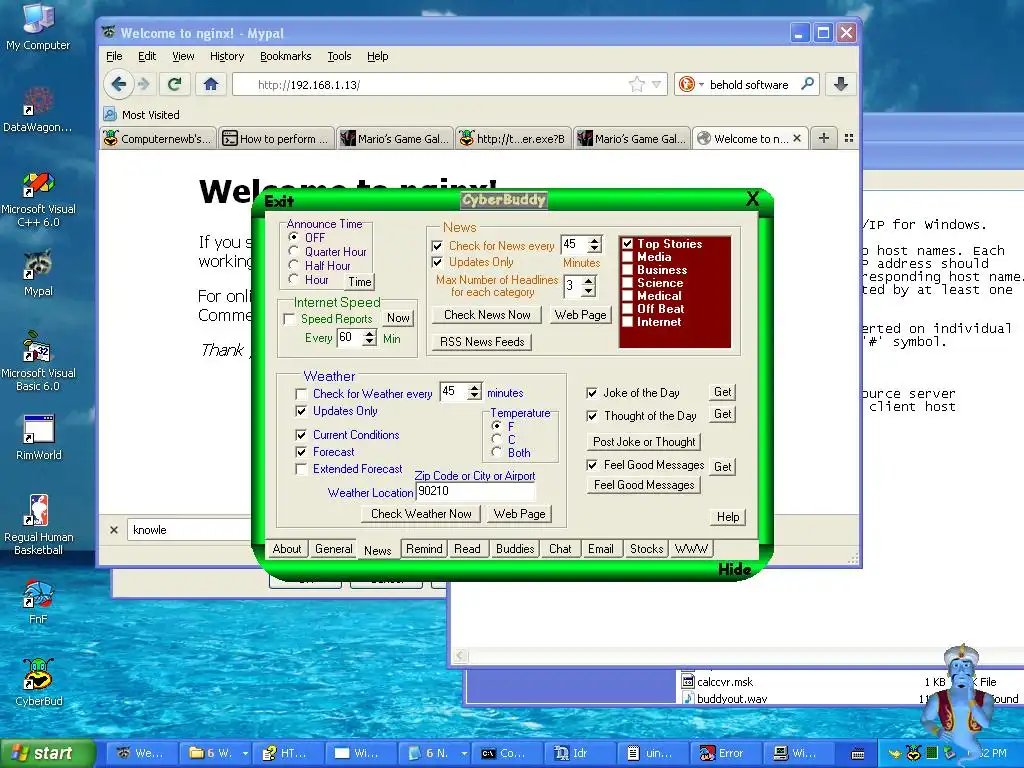The height and width of the screenshot is (768, 1024).
Task: Open the Mypal raccoon desktop icon
Action: pos(38,273)
